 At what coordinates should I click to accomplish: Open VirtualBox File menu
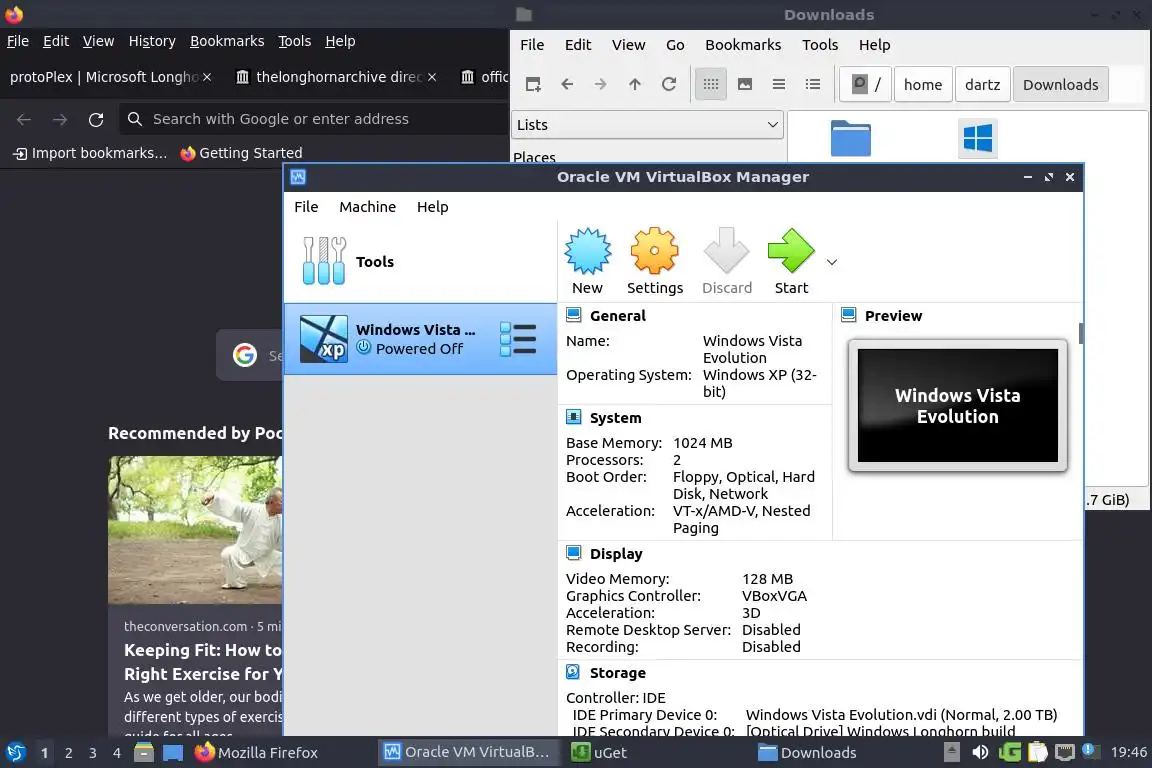tap(306, 207)
